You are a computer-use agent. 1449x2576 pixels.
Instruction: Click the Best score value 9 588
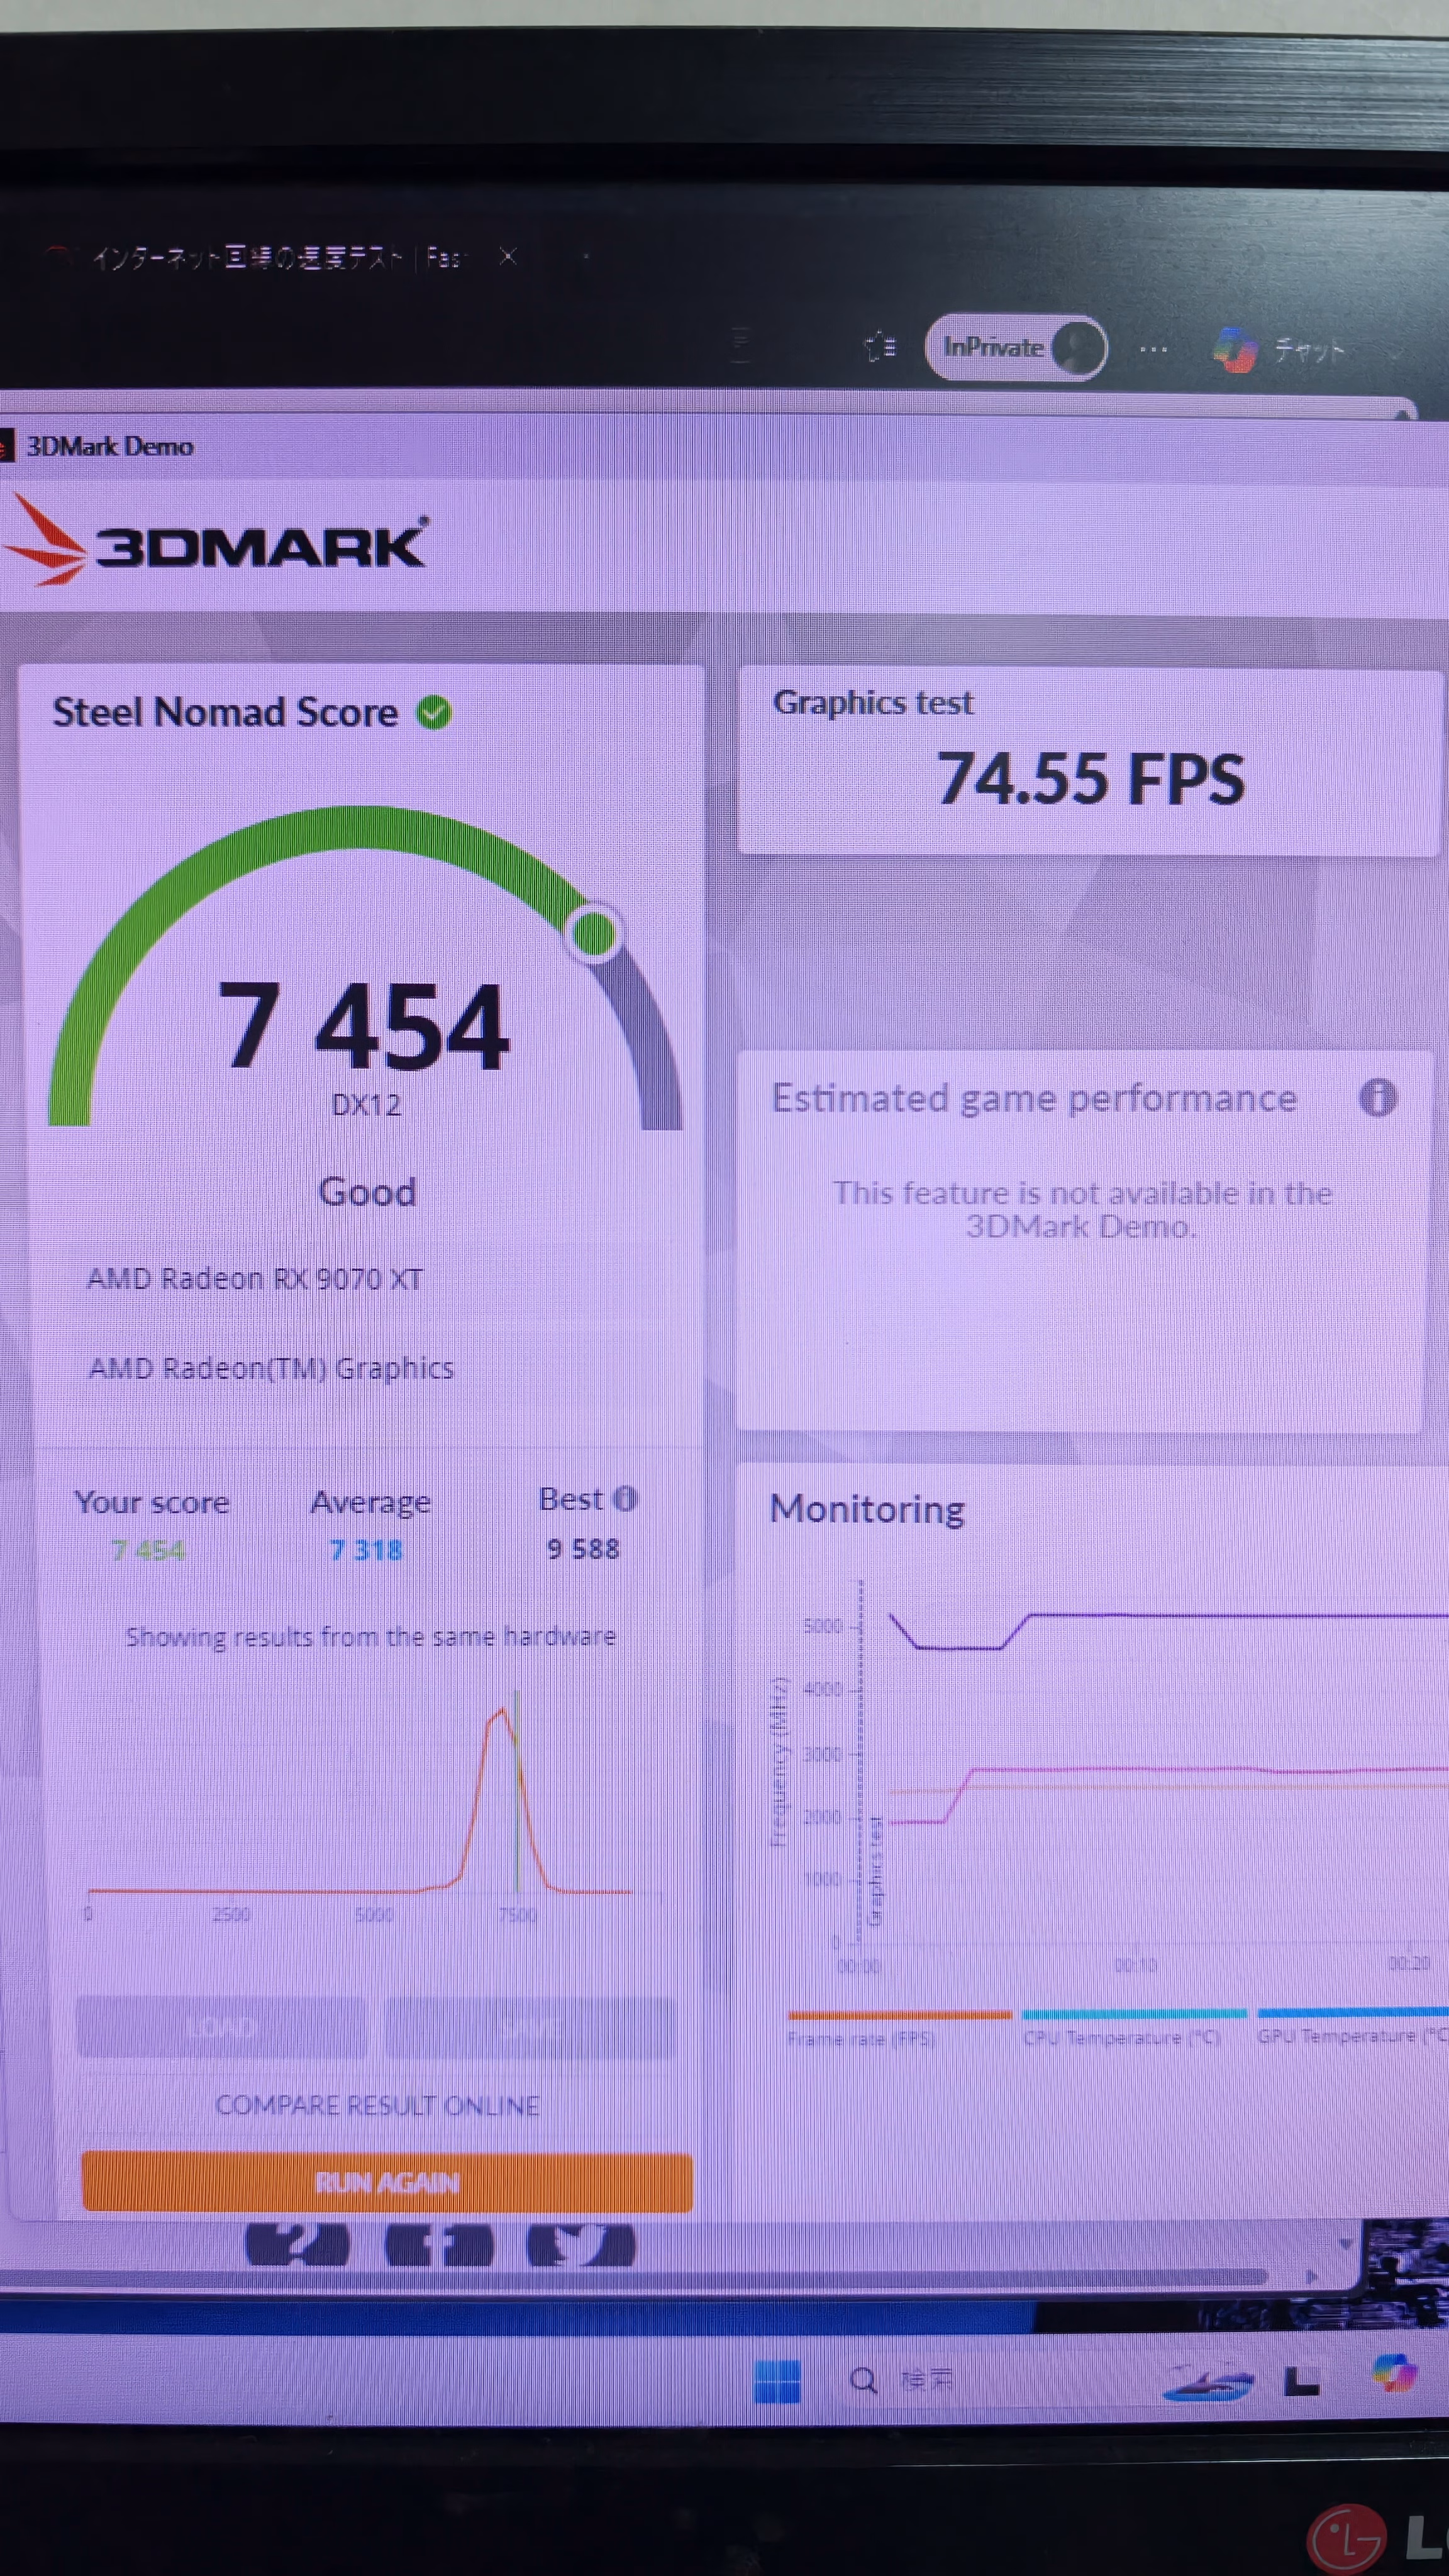click(x=583, y=1549)
